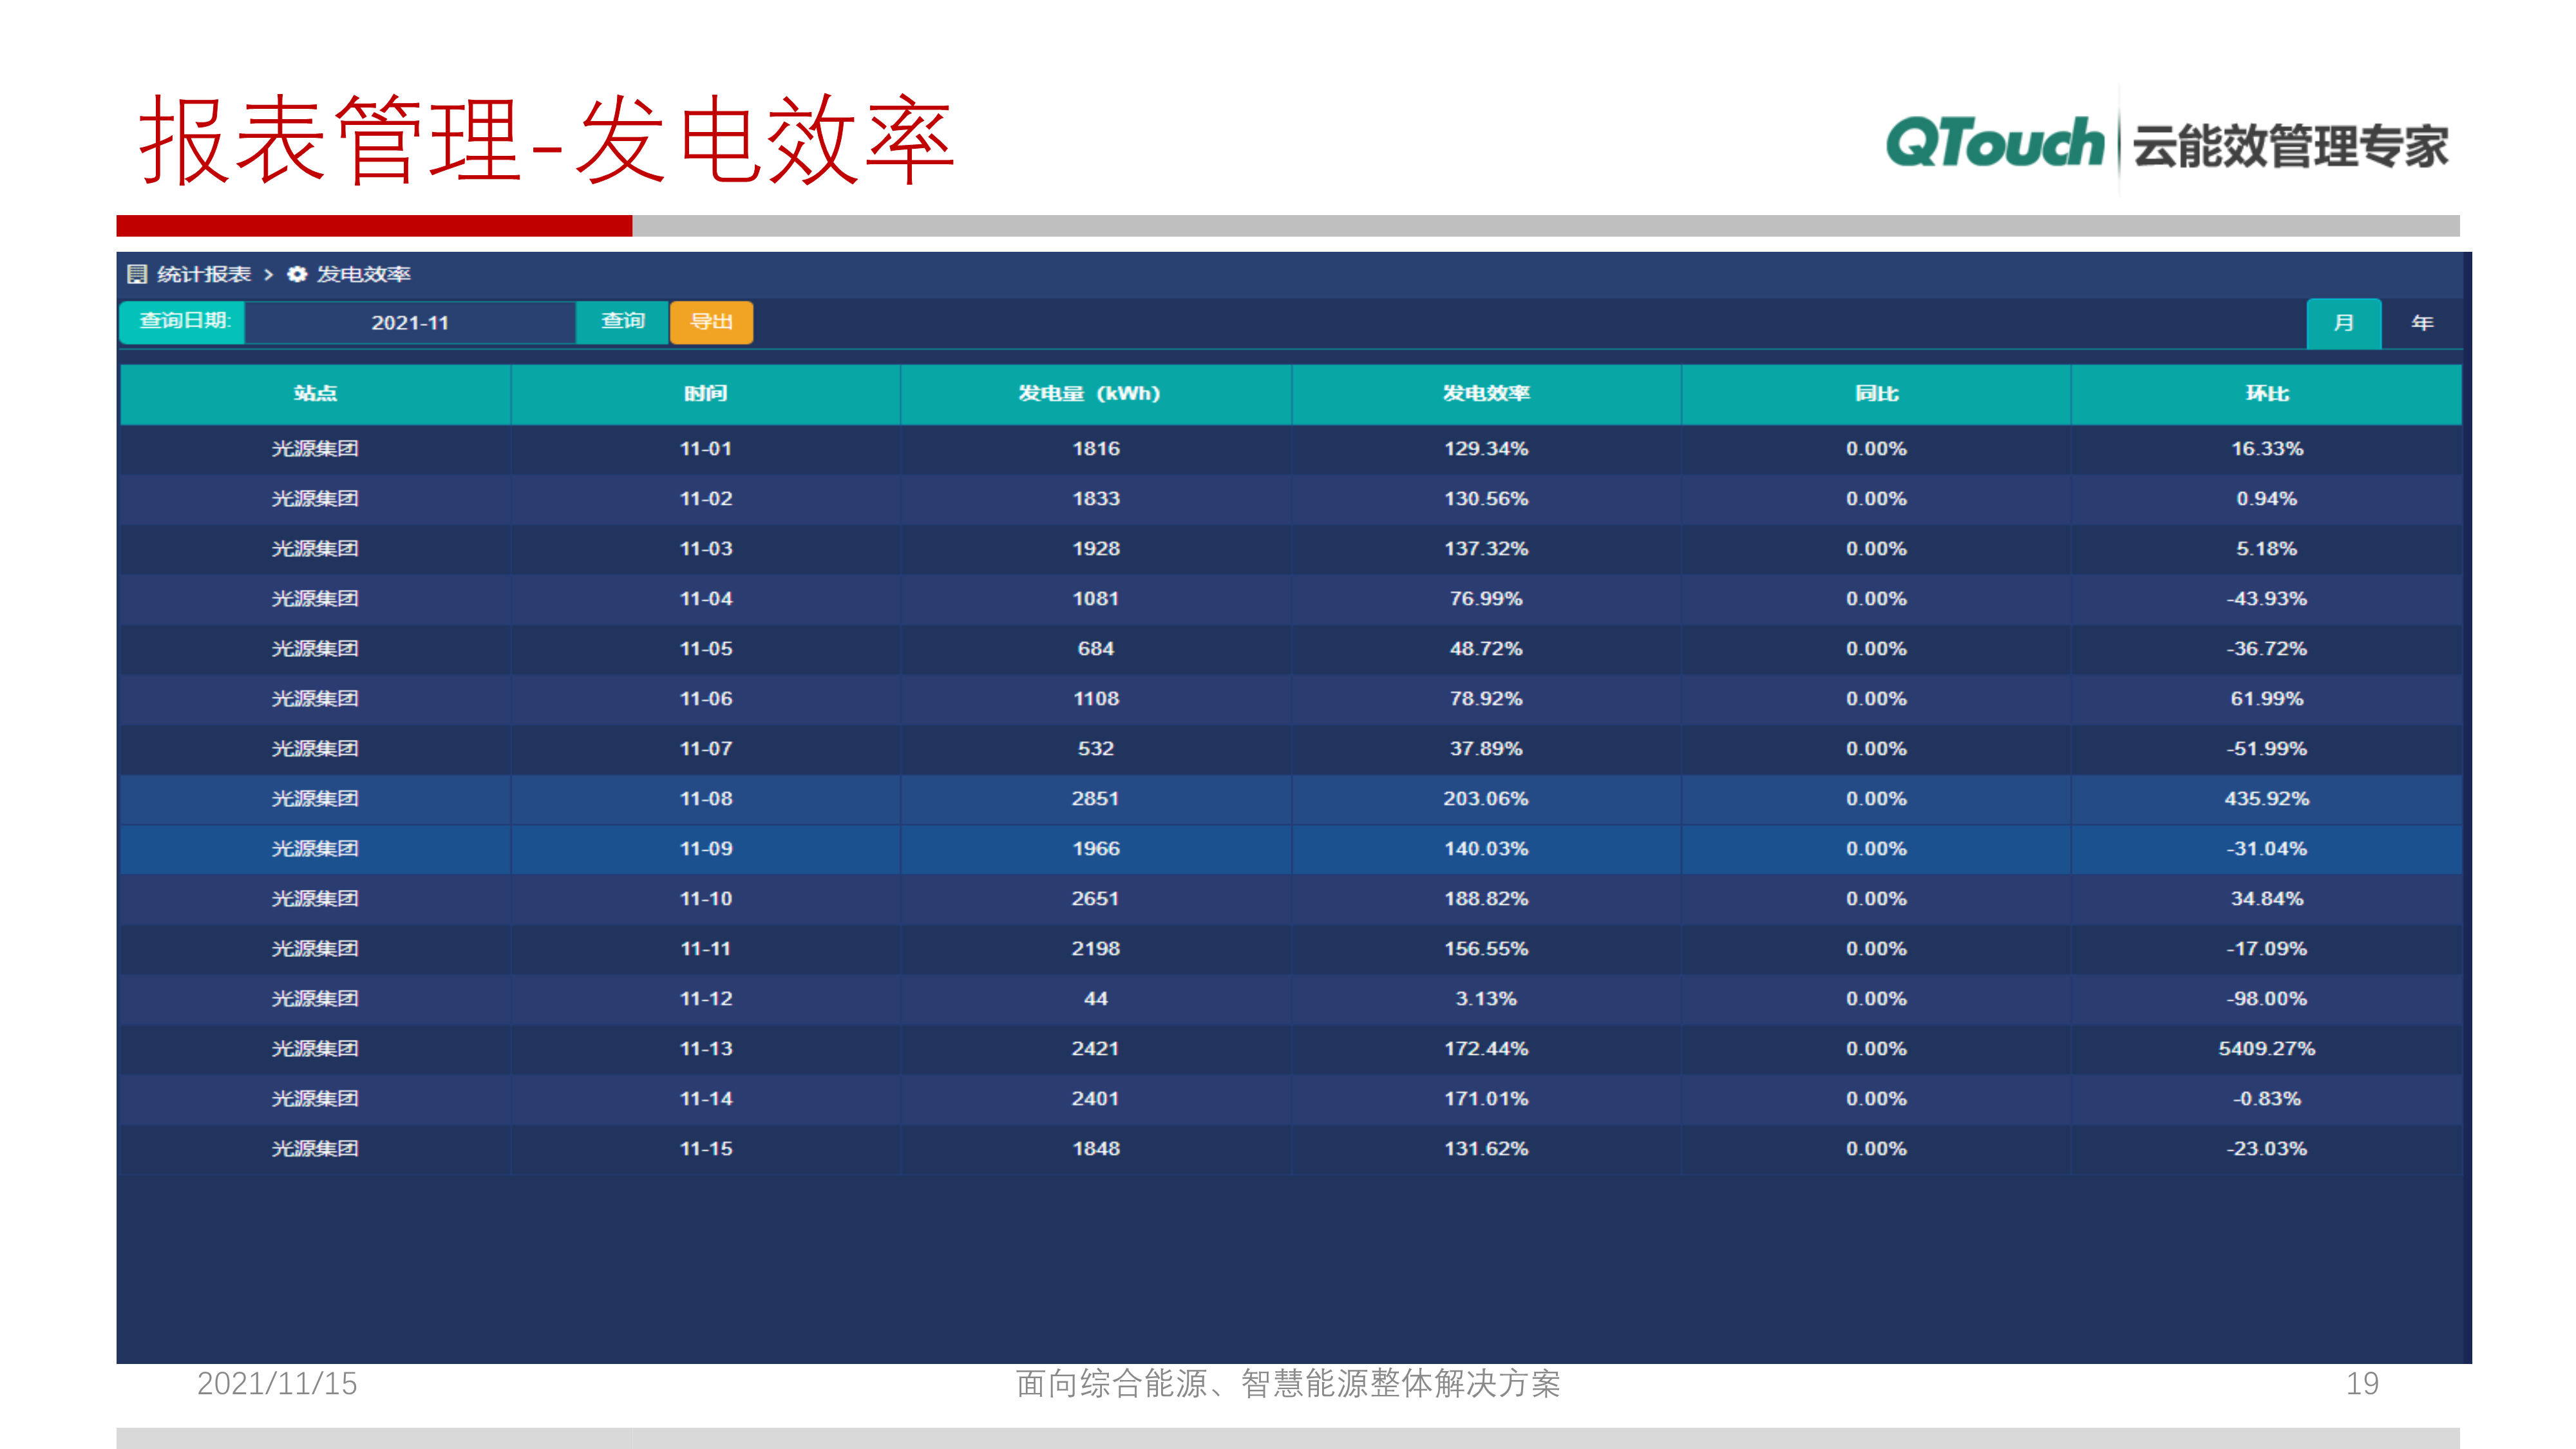Viewport: 2576px width, 1449px height.
Task: Click the 发电效率 breadcrumb link
Action: pyautogui.click(x=364, y=273)
